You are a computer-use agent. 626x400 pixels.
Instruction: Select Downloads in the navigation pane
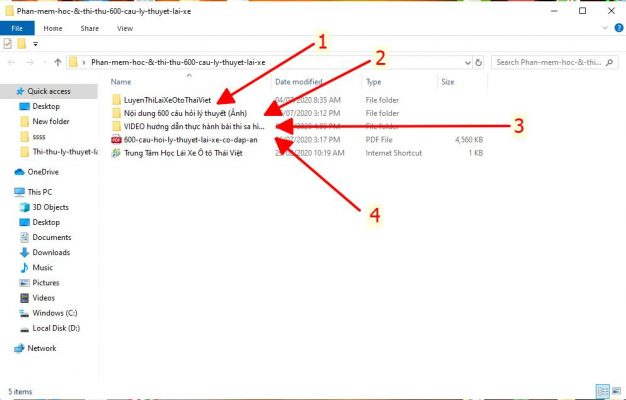(51, 252)
